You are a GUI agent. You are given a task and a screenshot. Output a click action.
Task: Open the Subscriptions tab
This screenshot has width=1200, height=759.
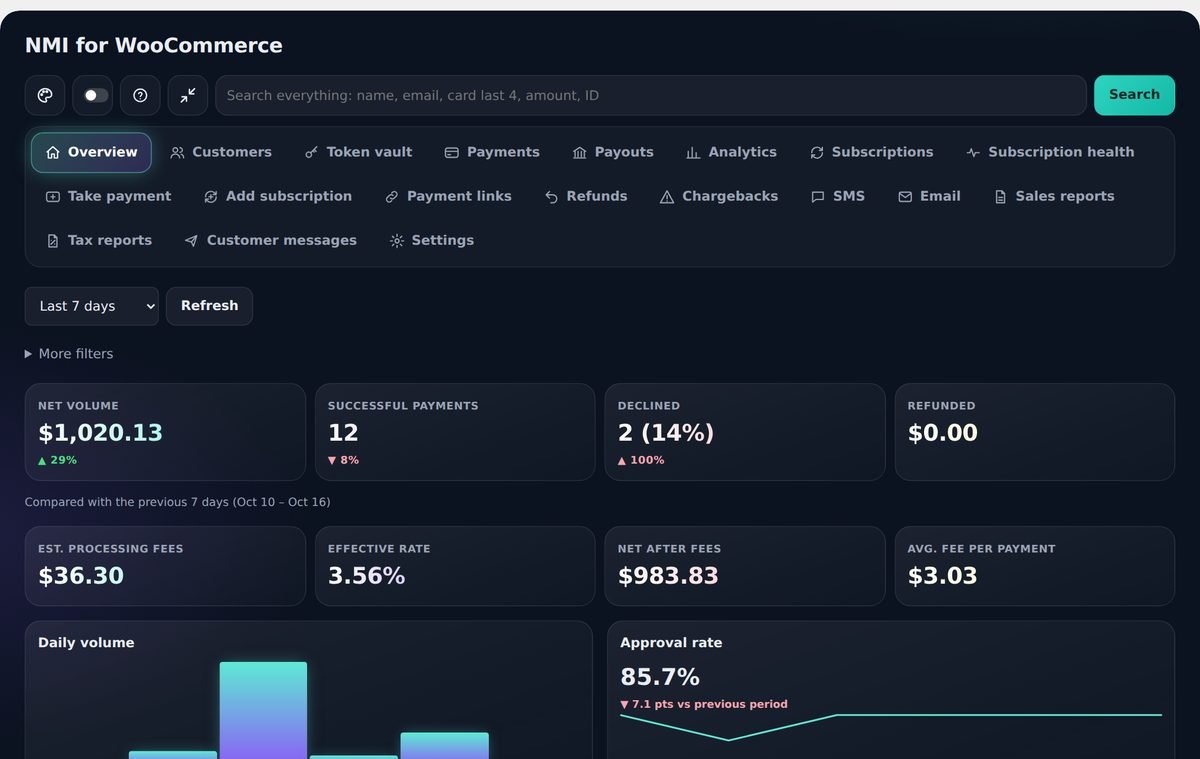(x=872, y=153)
